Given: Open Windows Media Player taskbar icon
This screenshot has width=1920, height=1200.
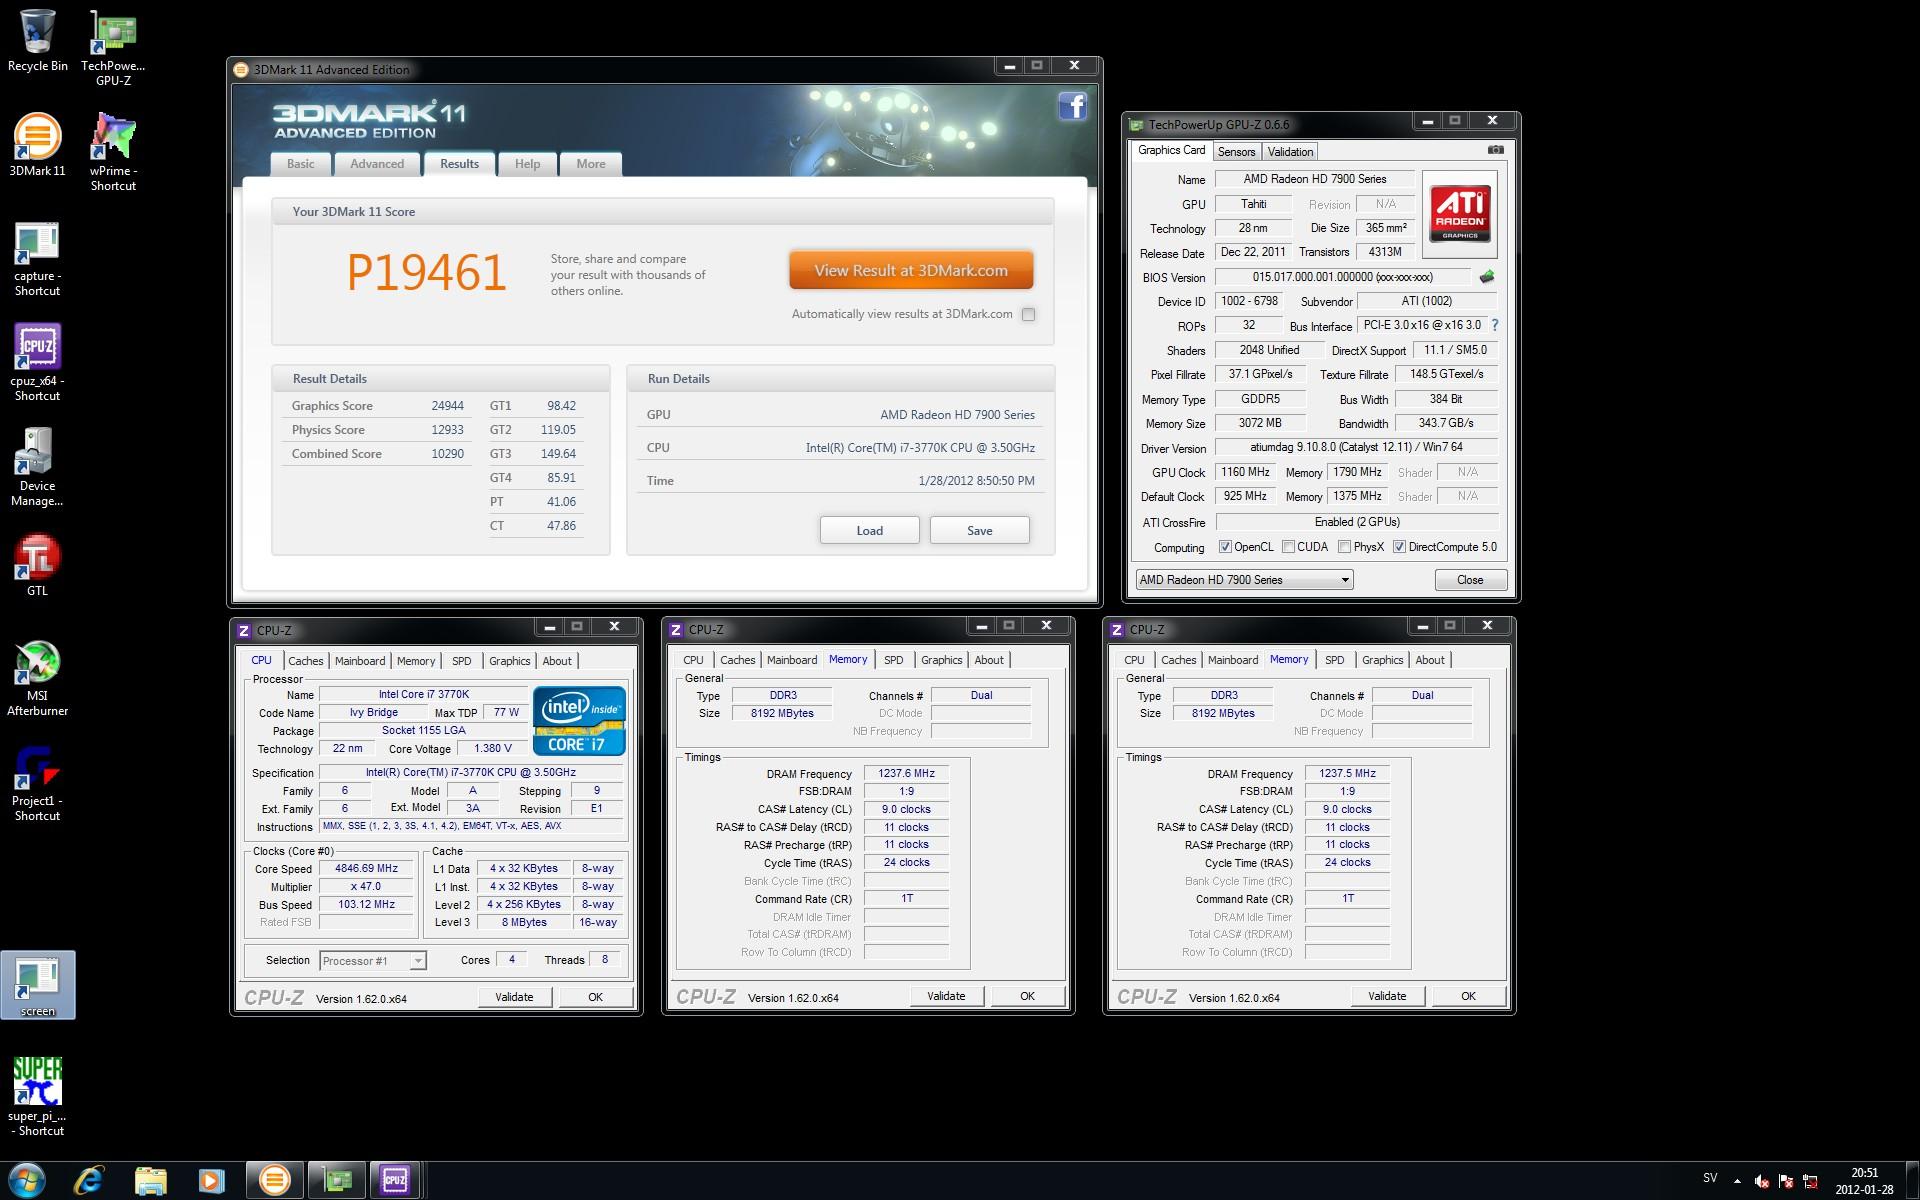Looking at the screenshot, I should 211,1181.
